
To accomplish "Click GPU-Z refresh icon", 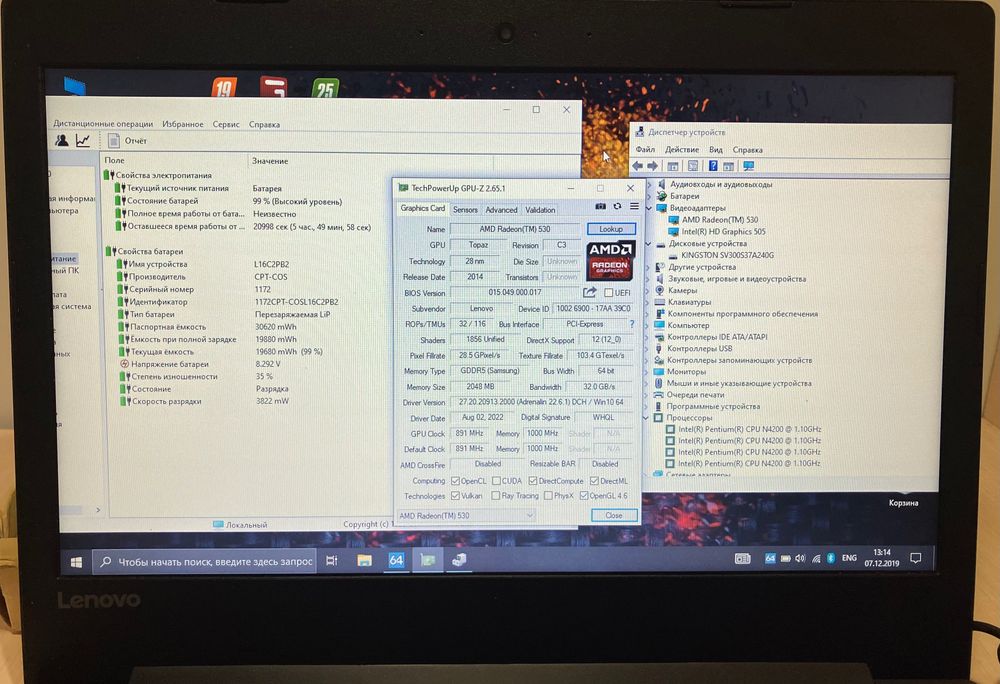I will click(x=617, y=207).
